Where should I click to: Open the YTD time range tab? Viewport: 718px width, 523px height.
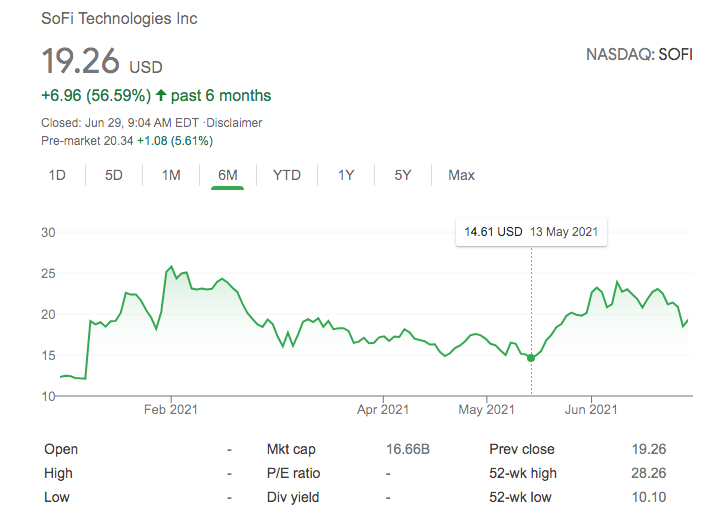[x=287, y=175]
